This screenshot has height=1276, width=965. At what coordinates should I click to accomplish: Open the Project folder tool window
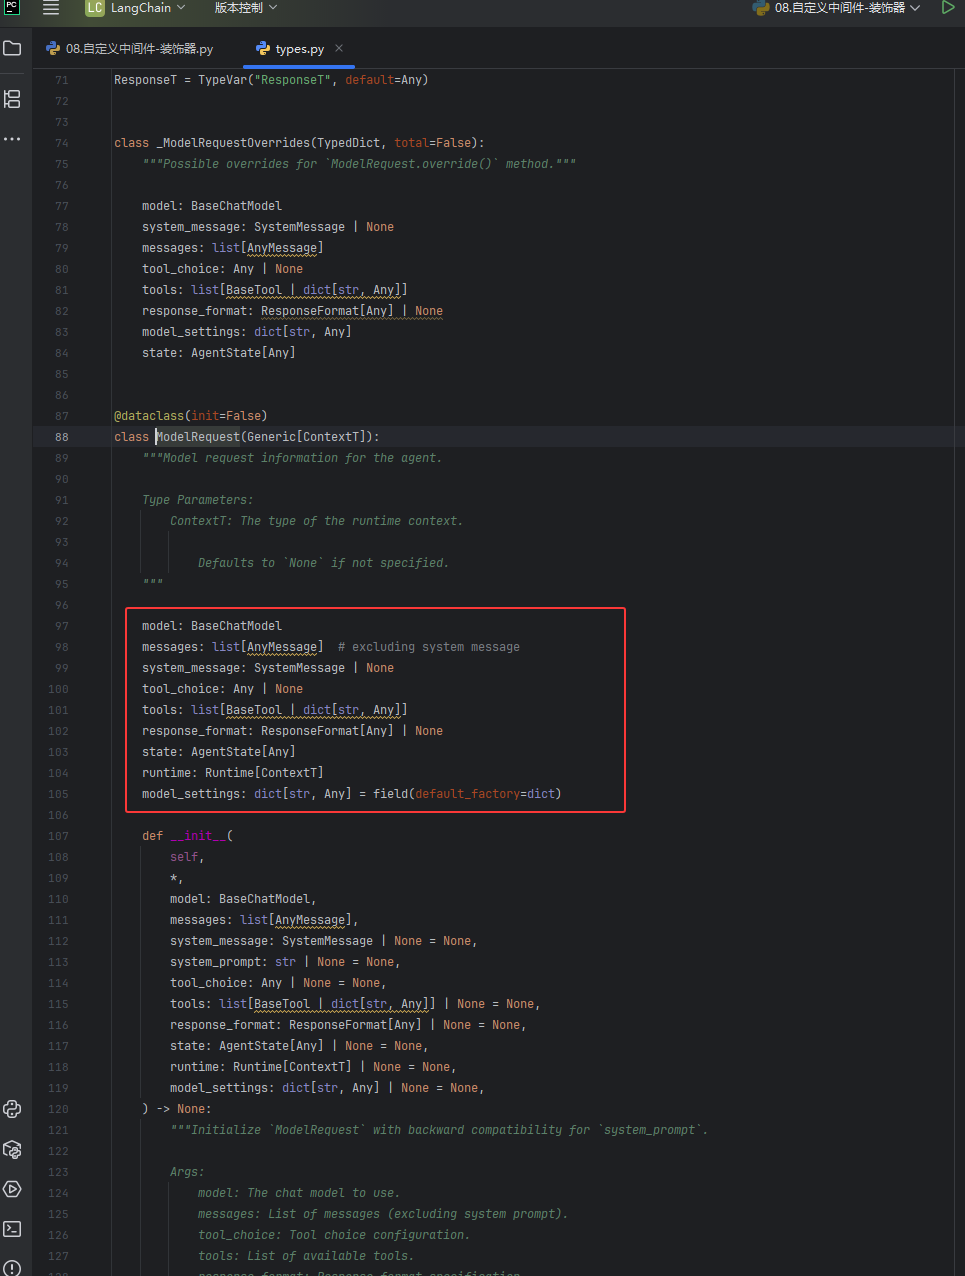click(12, 48)
